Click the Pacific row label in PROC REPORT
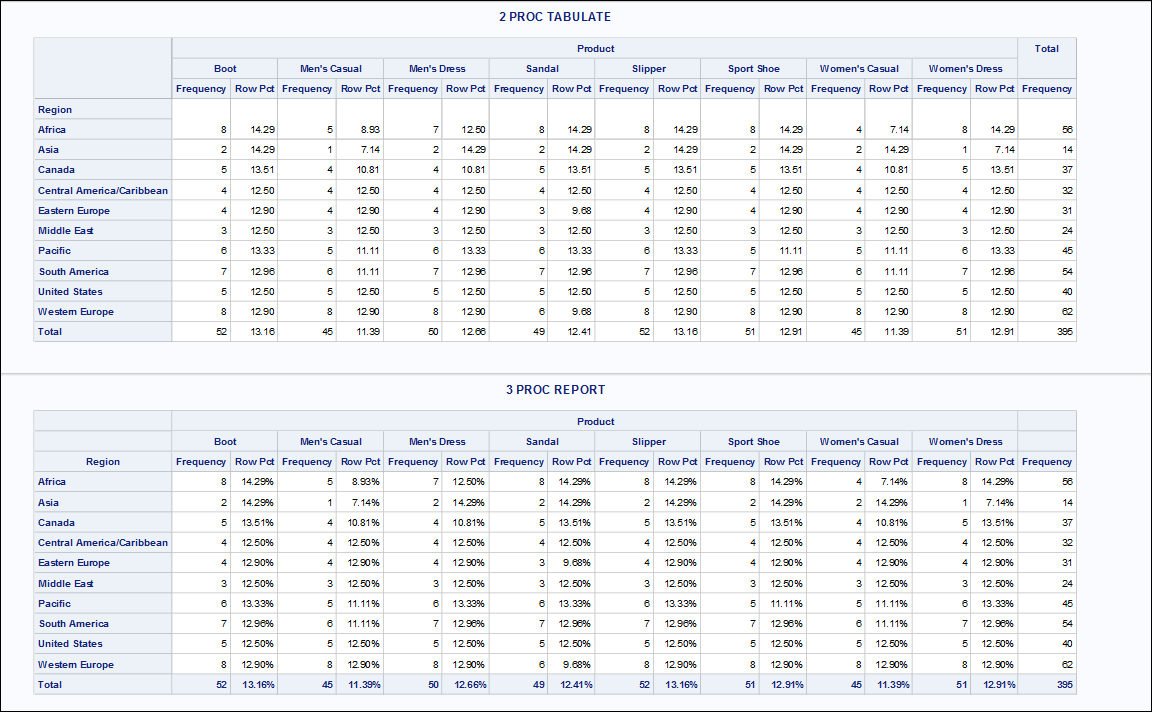This screenshot has height=712, width=1152. (55, 604)
